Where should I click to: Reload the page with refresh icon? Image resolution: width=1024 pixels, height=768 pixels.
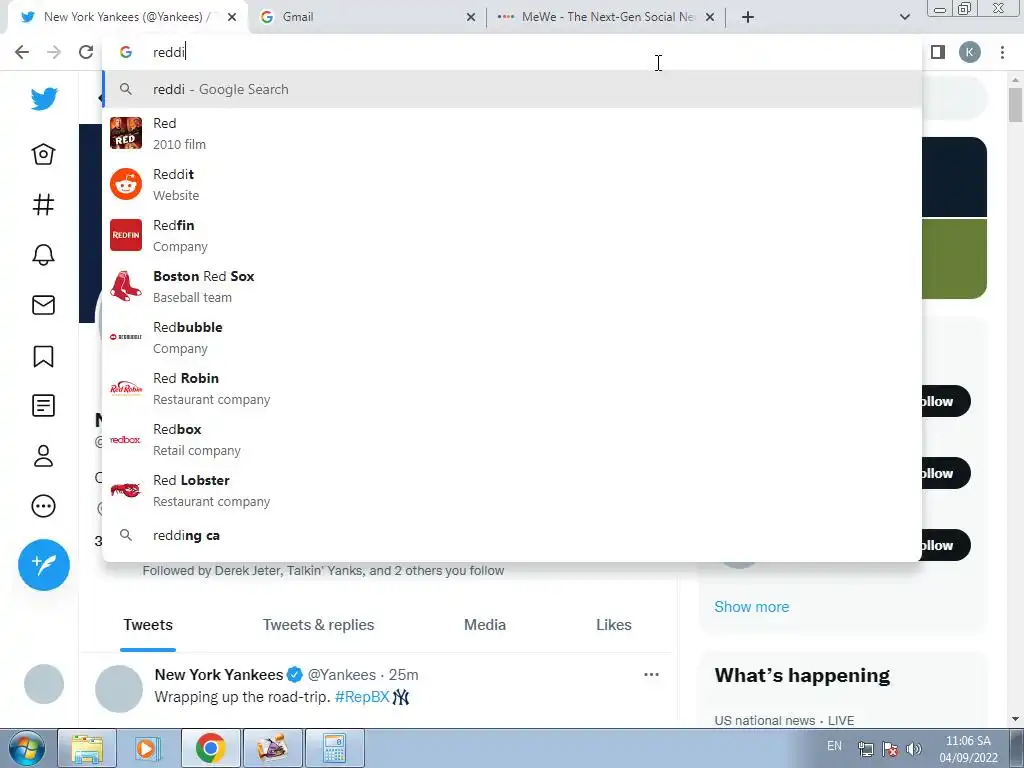(x=86, y=52)
